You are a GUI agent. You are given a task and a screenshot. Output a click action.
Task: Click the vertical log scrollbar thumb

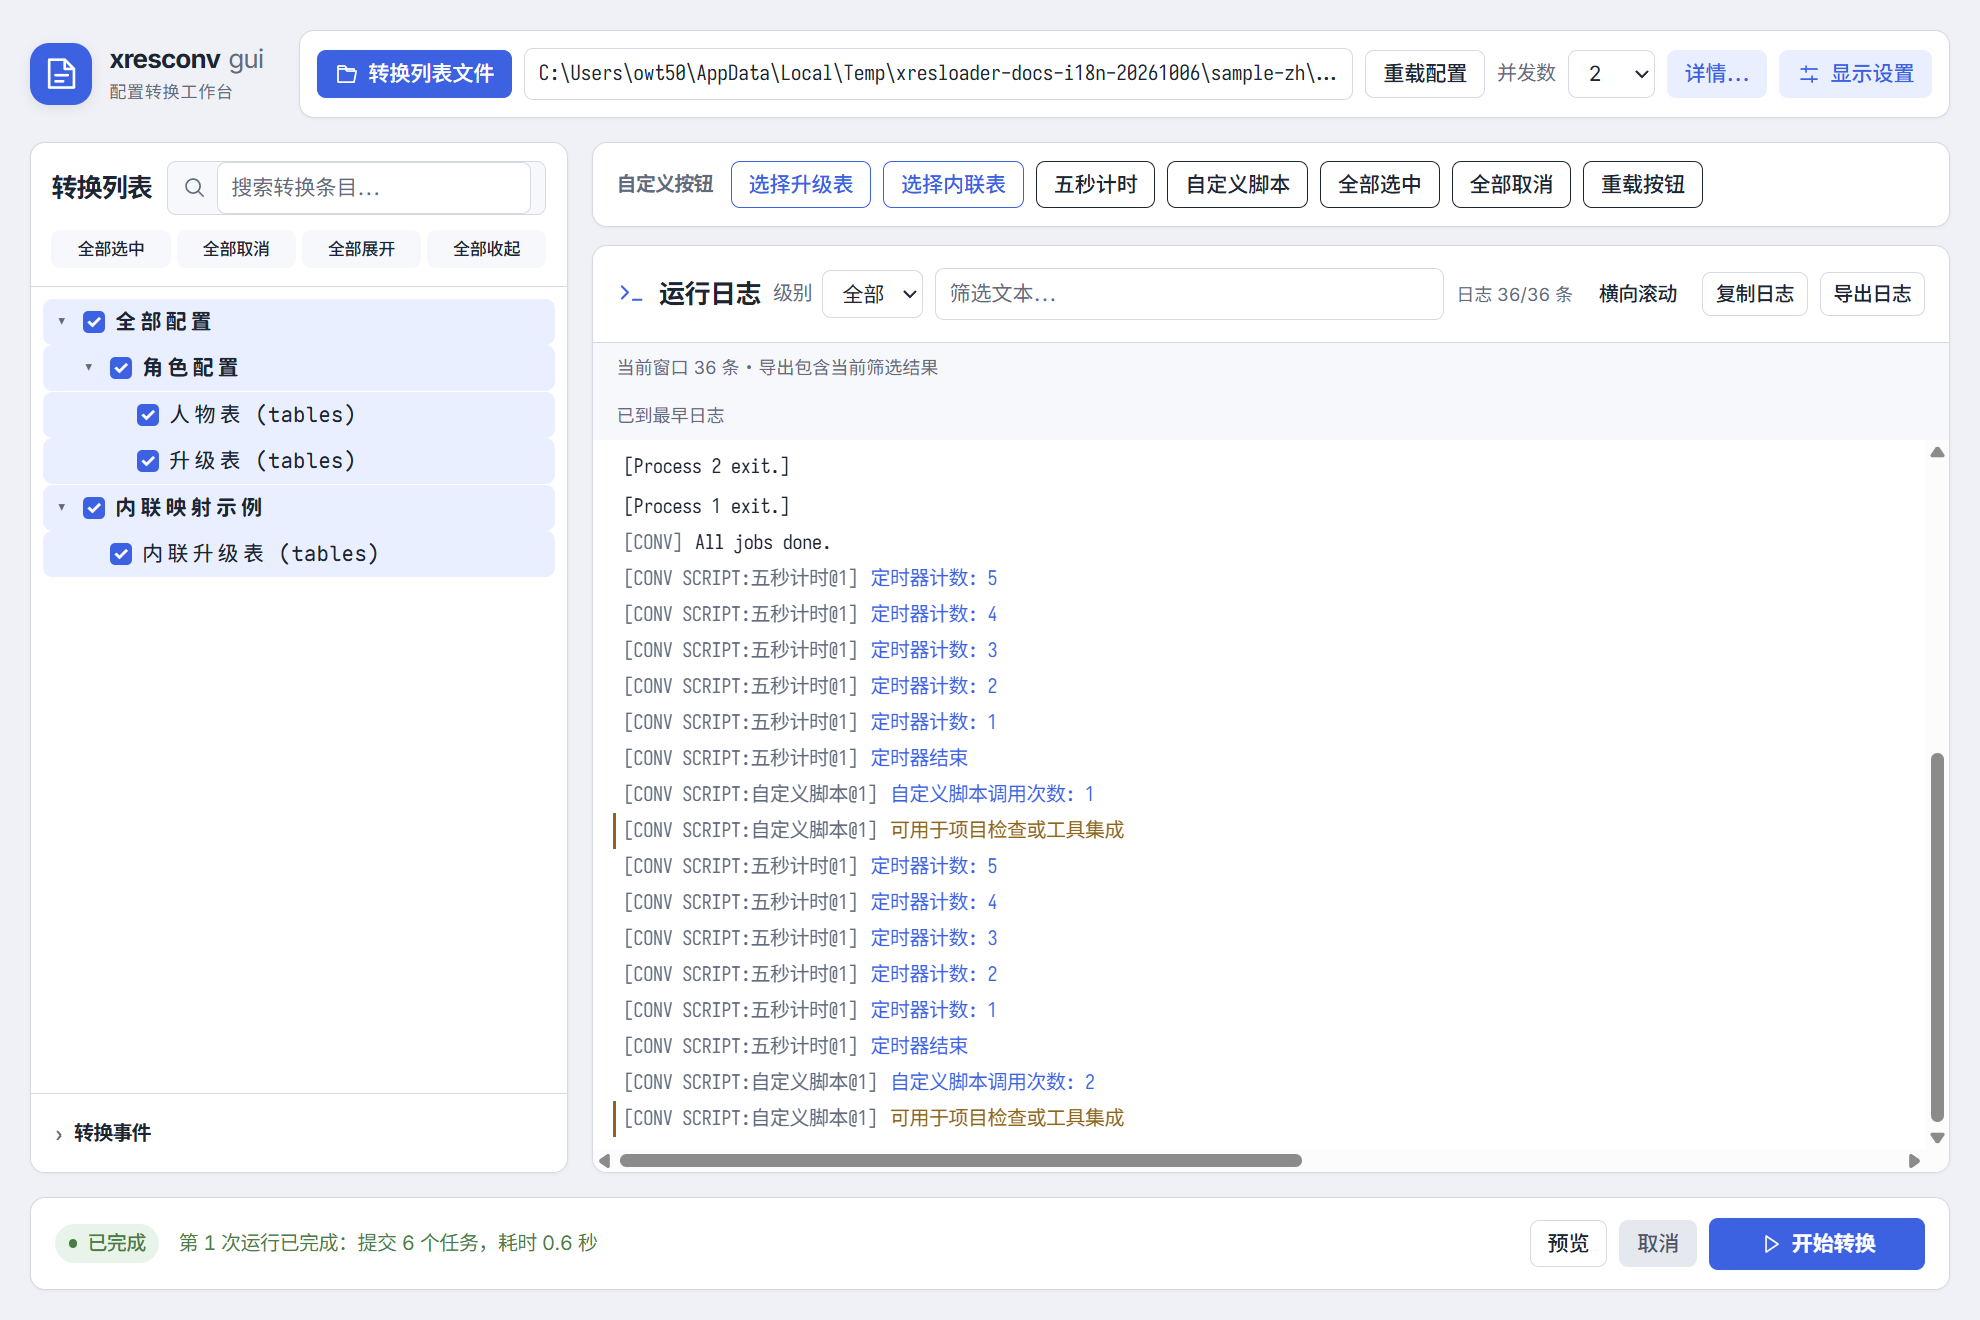1937,937
